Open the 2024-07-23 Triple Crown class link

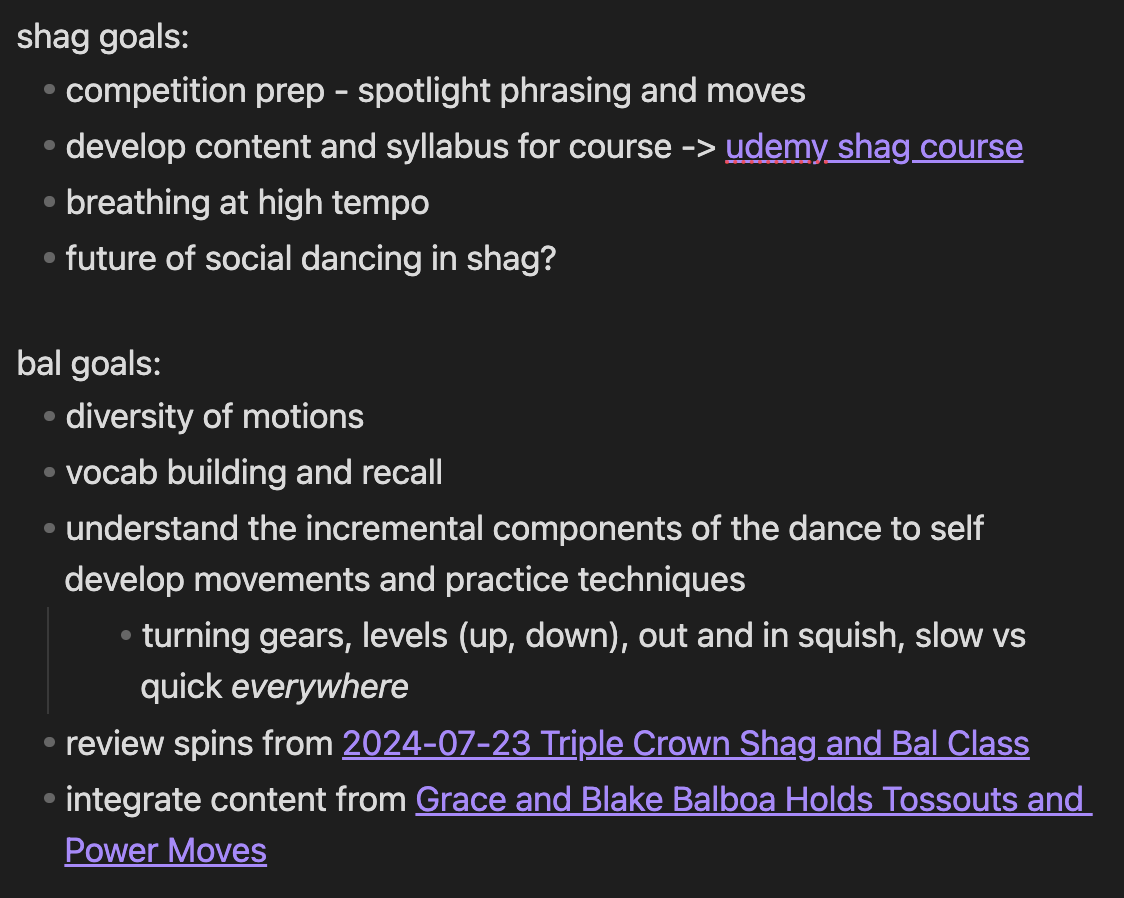(685, 744)
